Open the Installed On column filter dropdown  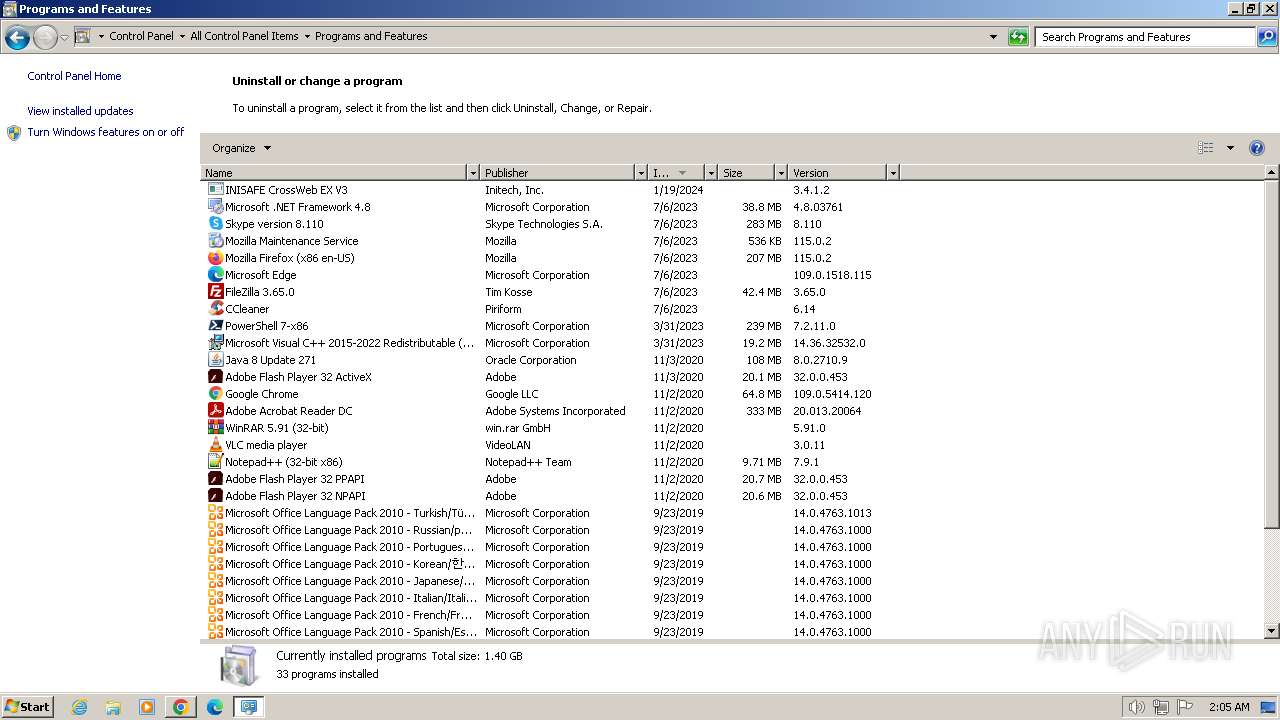pos(711,173)
